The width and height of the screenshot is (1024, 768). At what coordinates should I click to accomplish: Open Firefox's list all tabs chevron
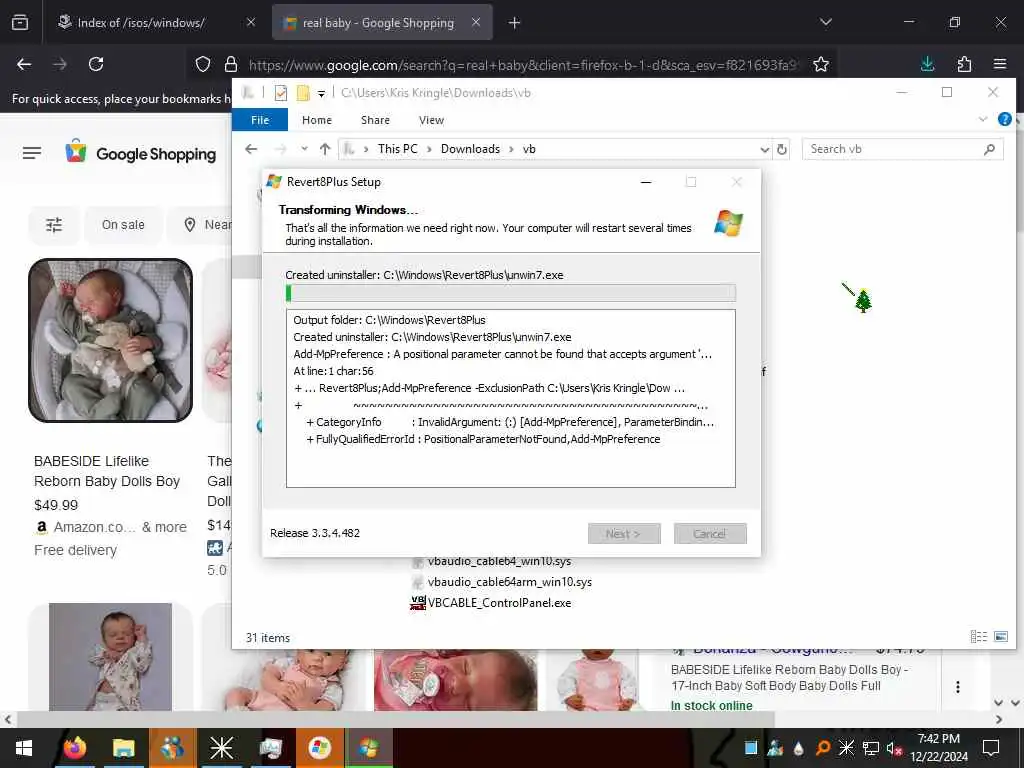click(x=825, y=22)
